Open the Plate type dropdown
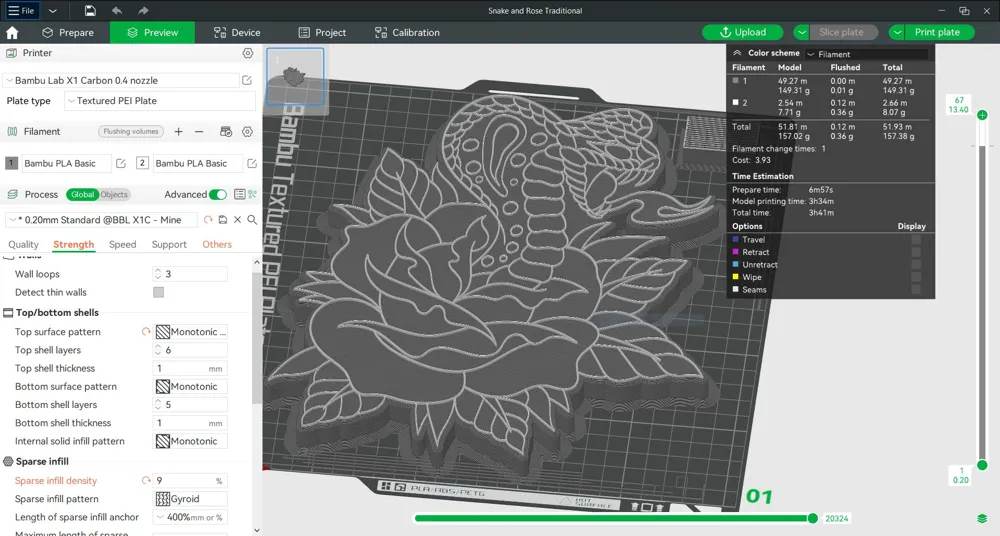1000x536 pixels. tap(159, 101)
